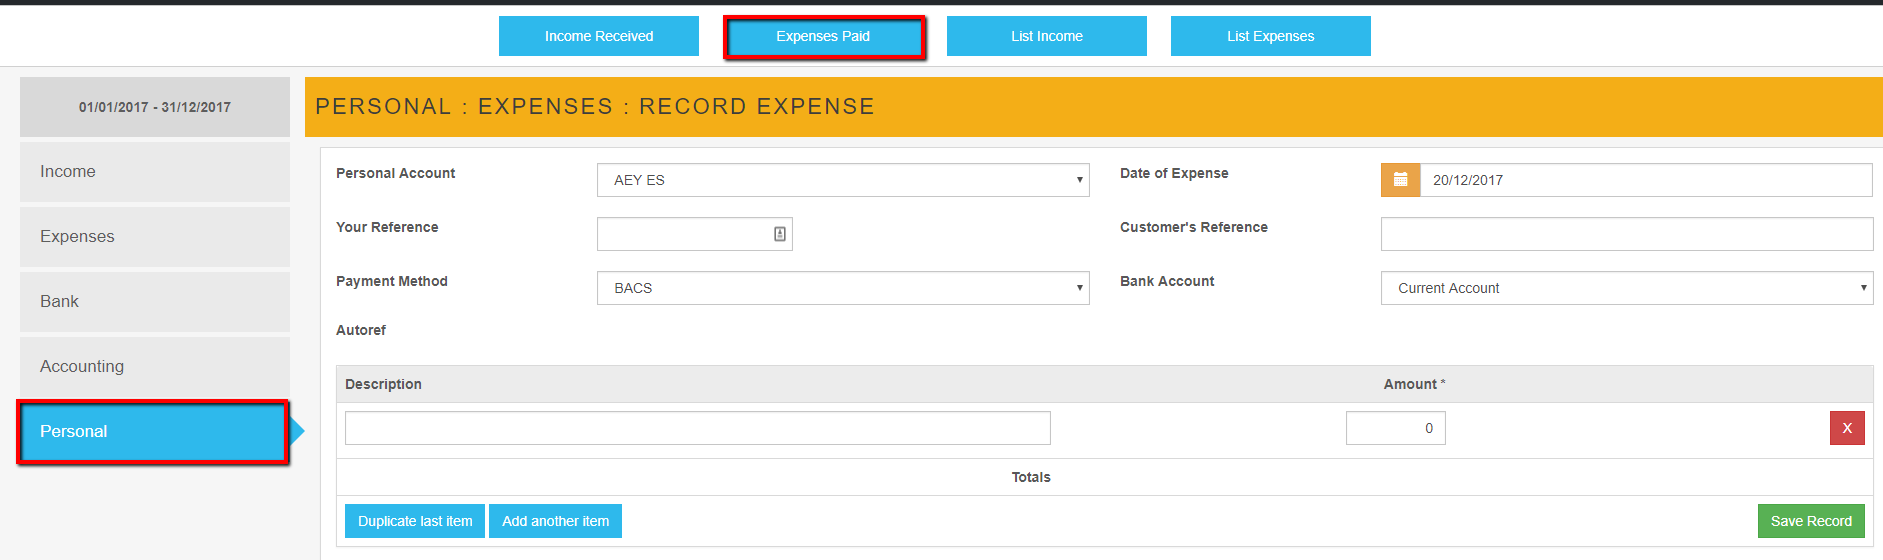
Task: Open the Personal Account dropdown
Action: (x=842, y=180)
